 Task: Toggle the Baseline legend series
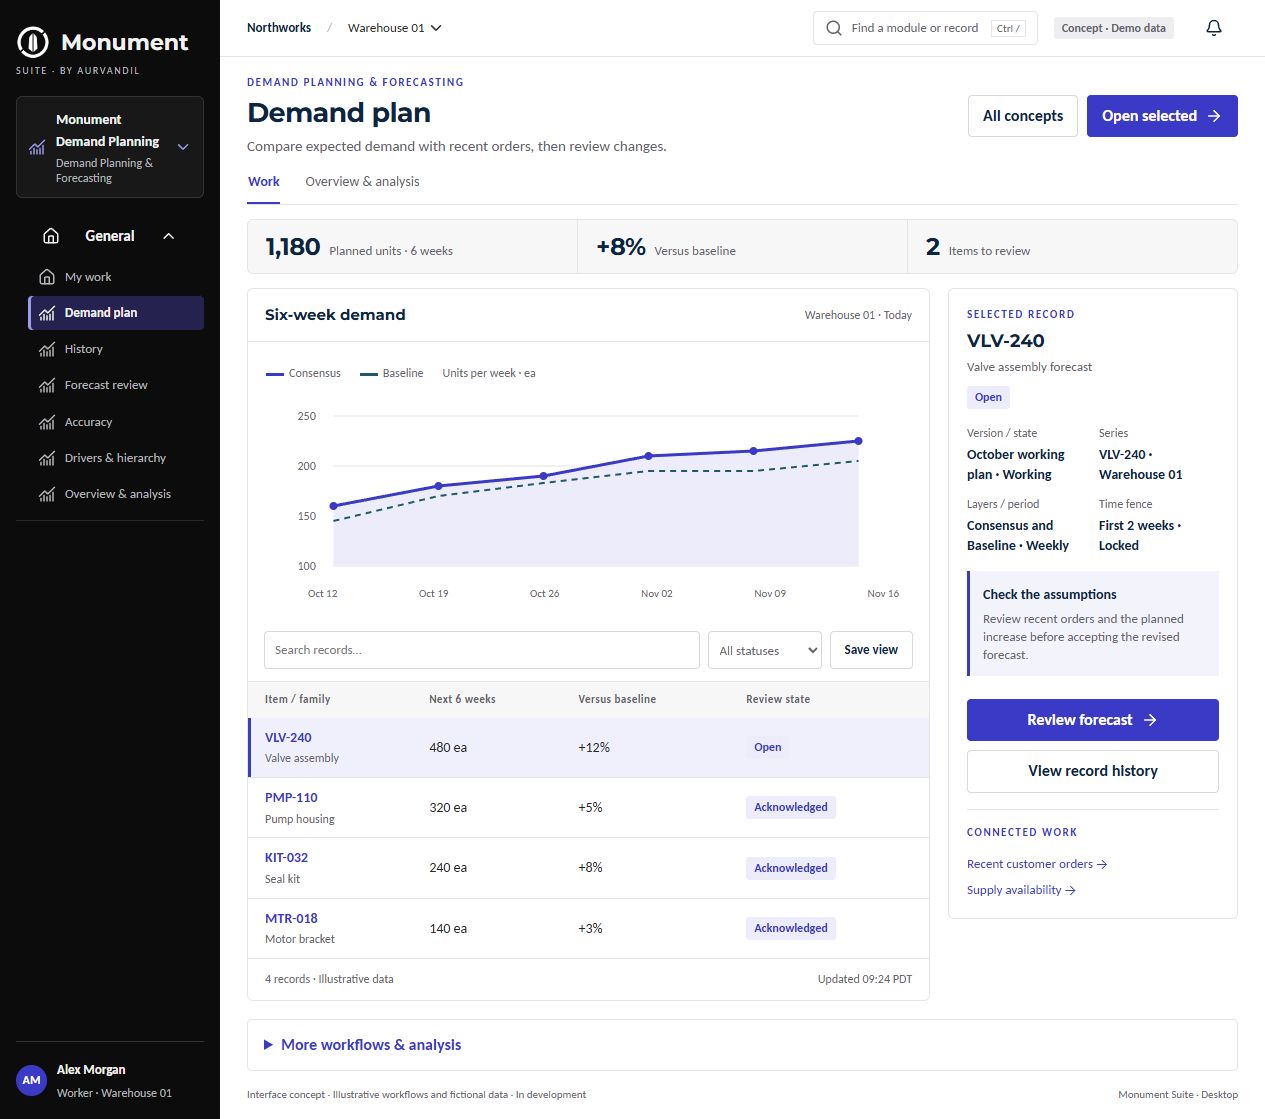[x=391, y=373]
